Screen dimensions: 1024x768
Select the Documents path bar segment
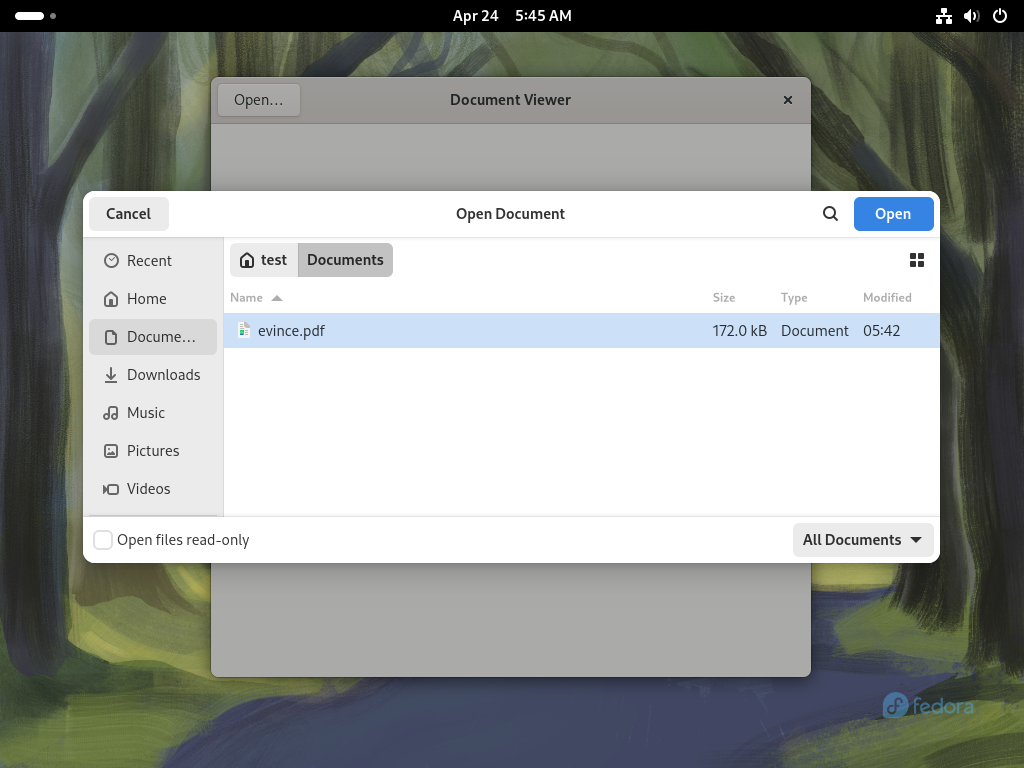(x=345, y=260)
